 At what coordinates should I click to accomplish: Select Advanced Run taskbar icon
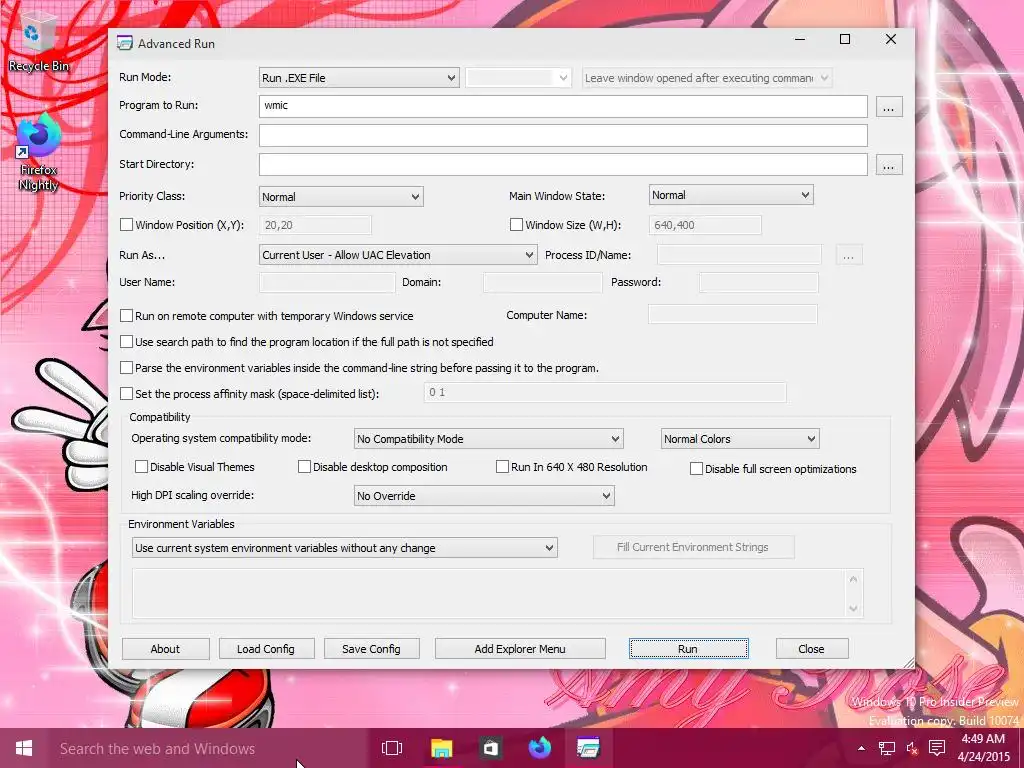pyautogui.click(x=588, y=748)
